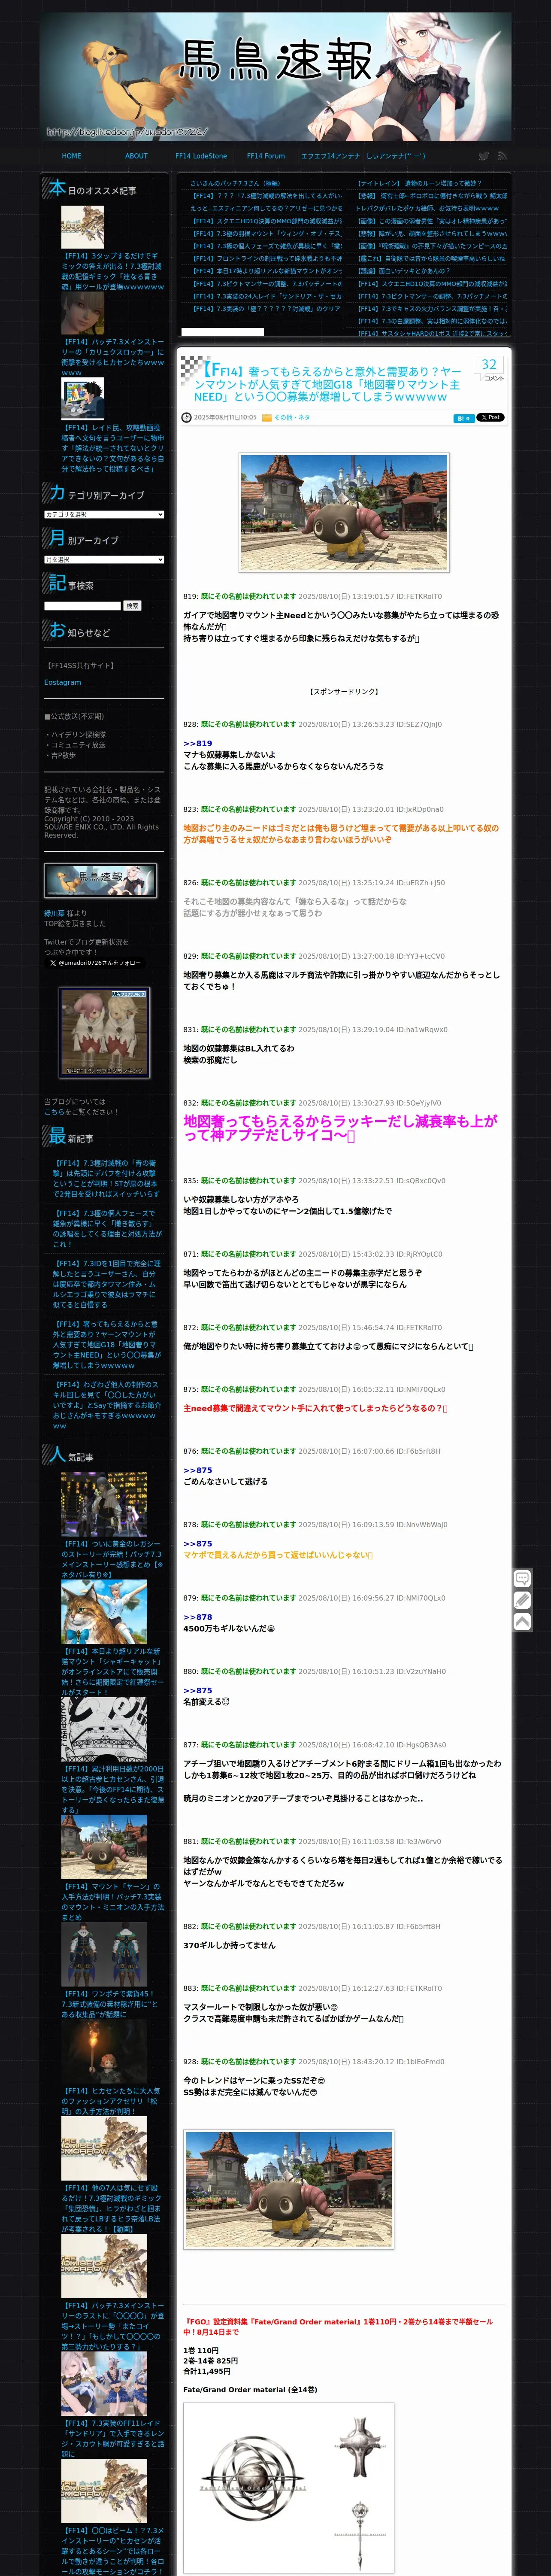Image resolution: width=551 pixels, height=2576 pixels.
Task: Open popular article シャギーキャット猫マウント
Action: [x=112, y=1672]
